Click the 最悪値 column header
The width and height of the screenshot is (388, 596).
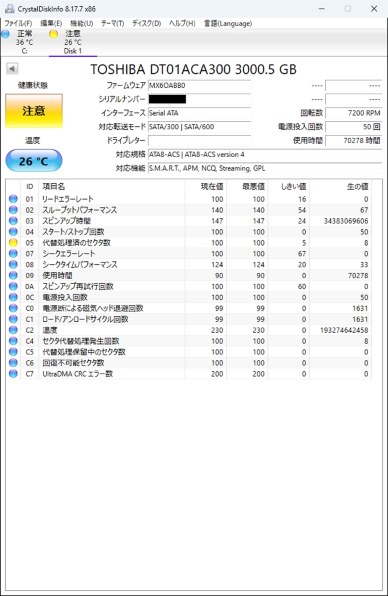pyautogui.click(x=247, y=187)
